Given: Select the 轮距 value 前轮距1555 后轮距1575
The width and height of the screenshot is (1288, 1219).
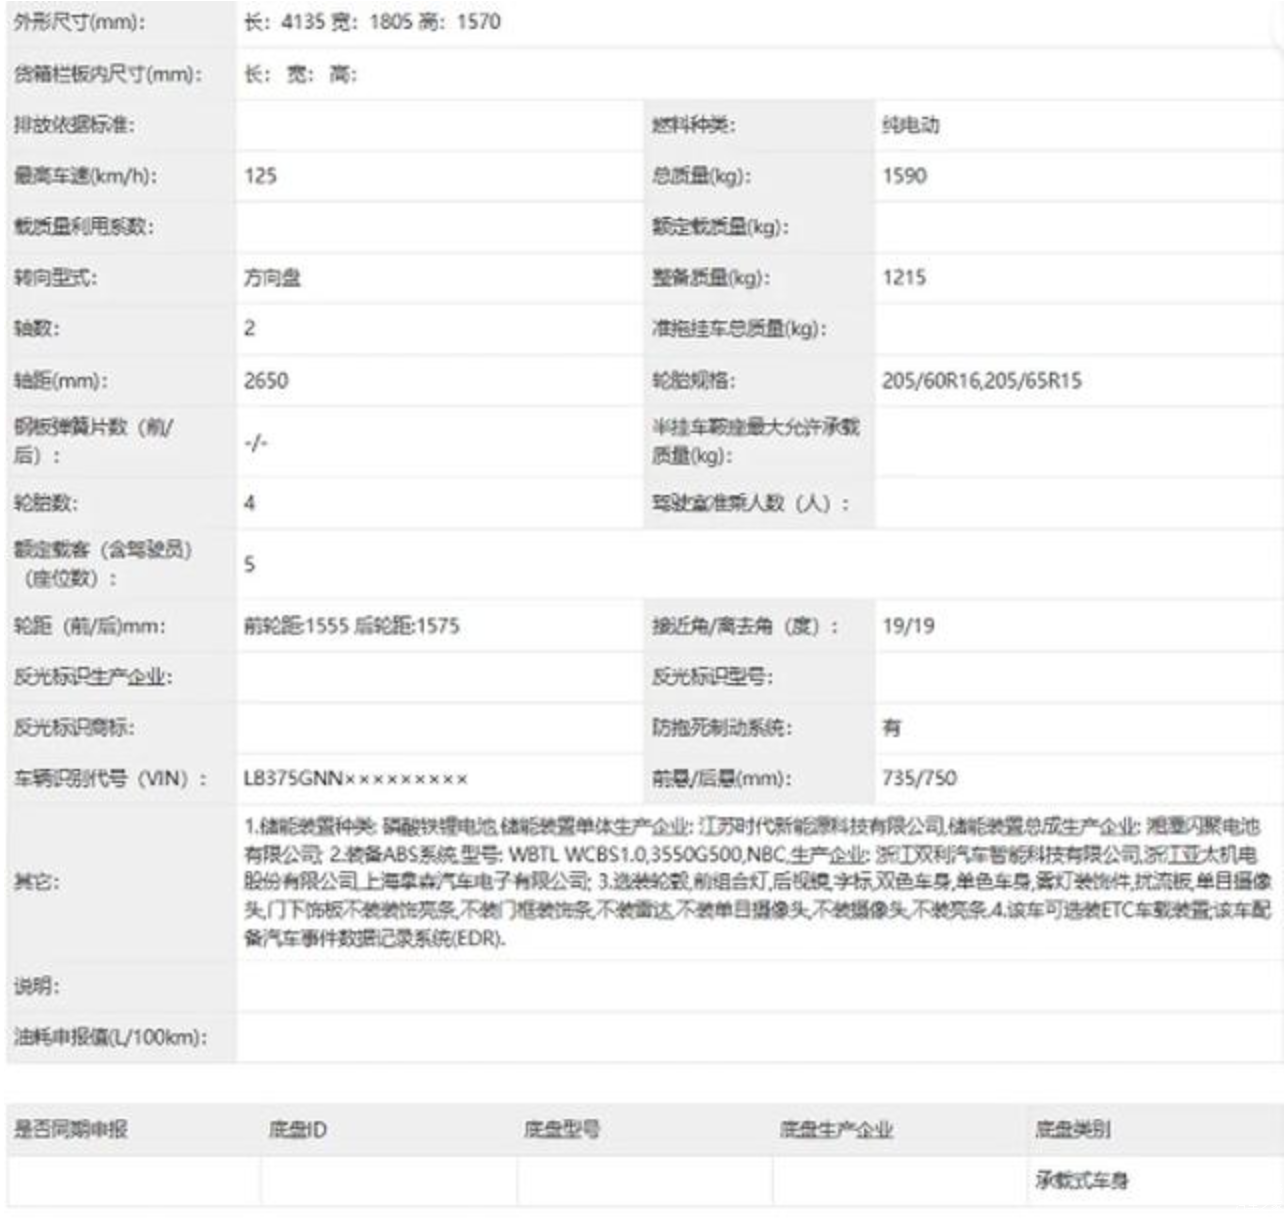Looking at the screenshot, I should [x=352, y=626].
